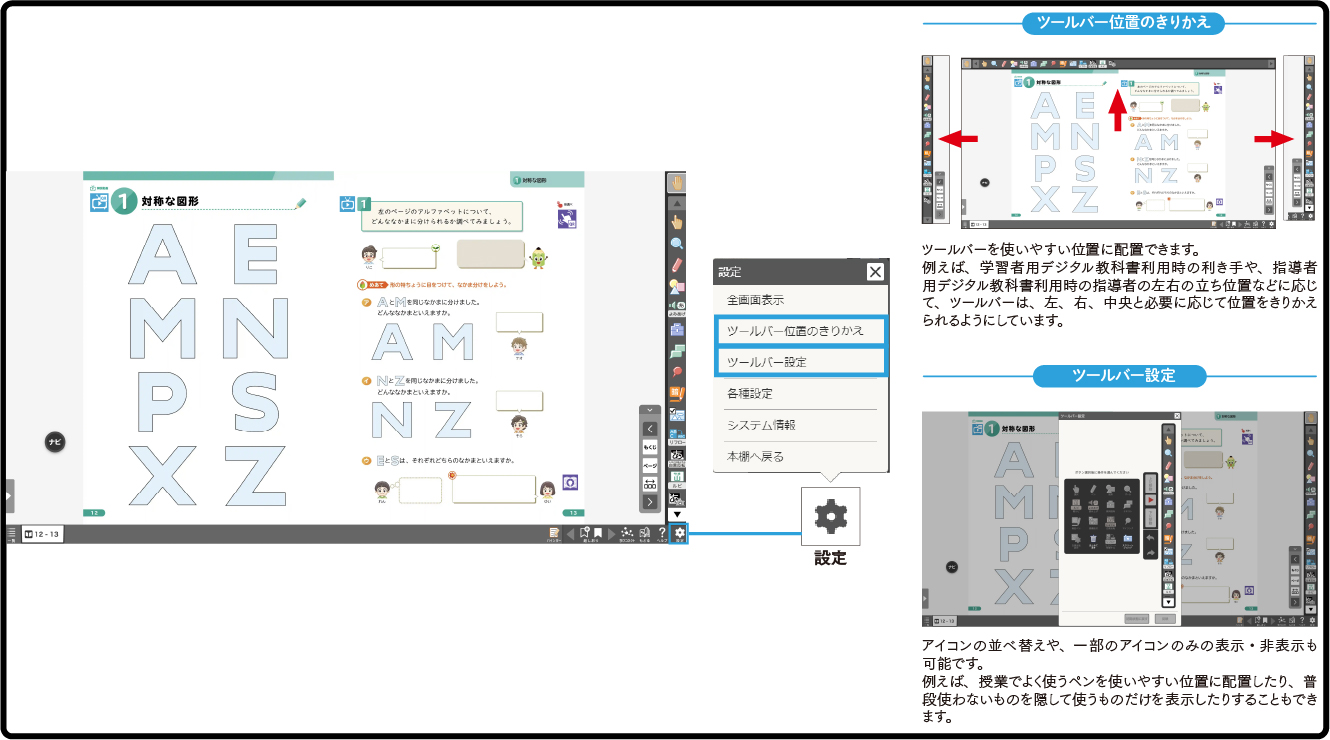
Task: Toggle the リフロー reflow view
Action: click(677, 436)
